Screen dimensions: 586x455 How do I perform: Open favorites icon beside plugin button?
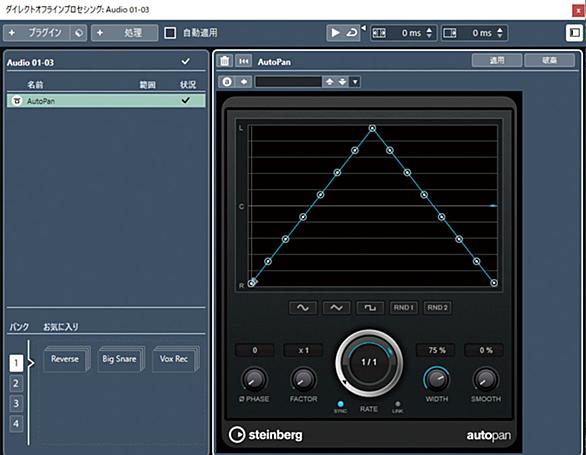coord(79,33)
